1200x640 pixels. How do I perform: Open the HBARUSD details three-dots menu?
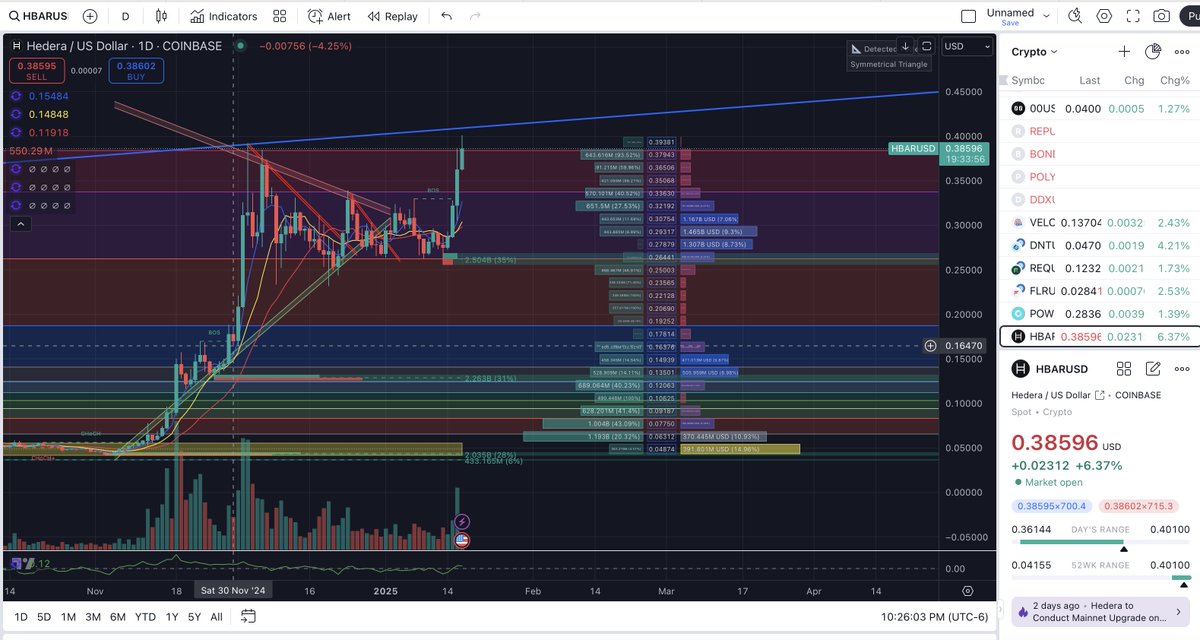(x=1182, y=369)
